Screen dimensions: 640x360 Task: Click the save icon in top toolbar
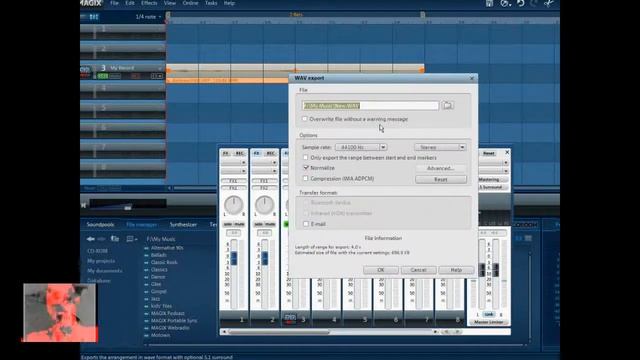click(489, 3)
